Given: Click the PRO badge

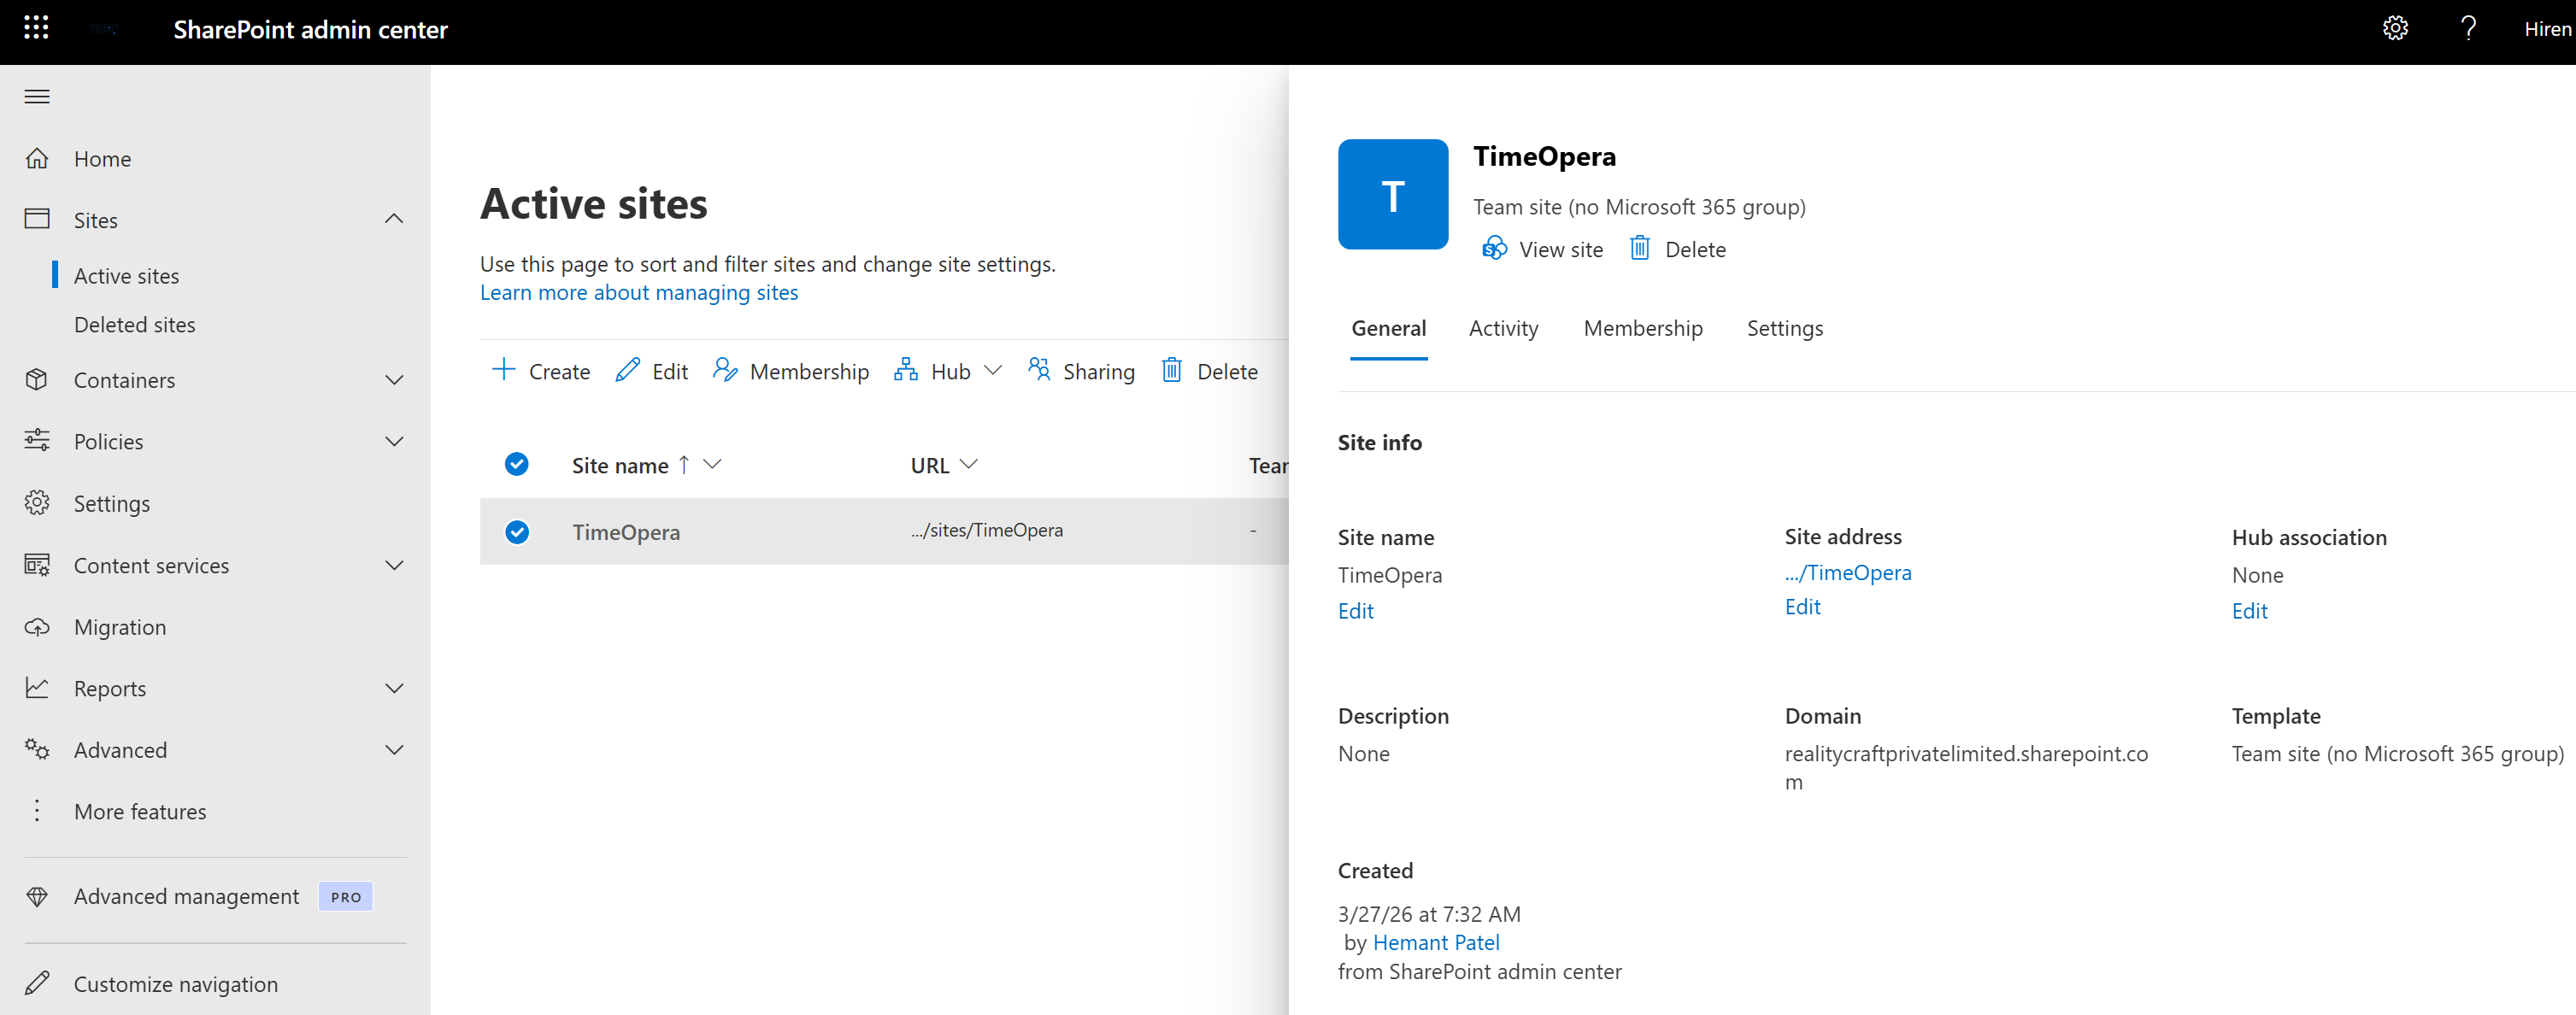Looking at the screenshot, I should click(x=346, y=897).
